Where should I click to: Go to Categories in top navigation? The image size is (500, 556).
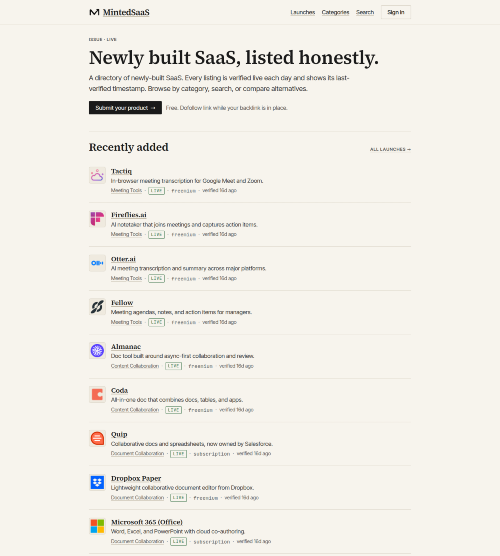click(335, 12)
